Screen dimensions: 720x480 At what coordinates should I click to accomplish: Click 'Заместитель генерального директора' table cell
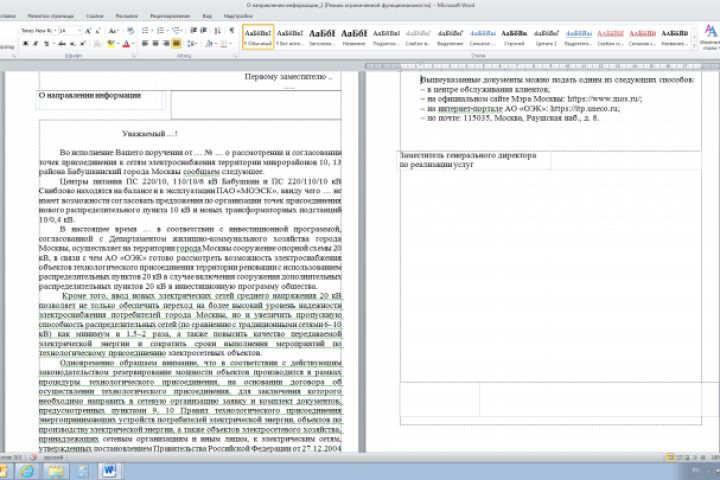[x=474, y=160]
